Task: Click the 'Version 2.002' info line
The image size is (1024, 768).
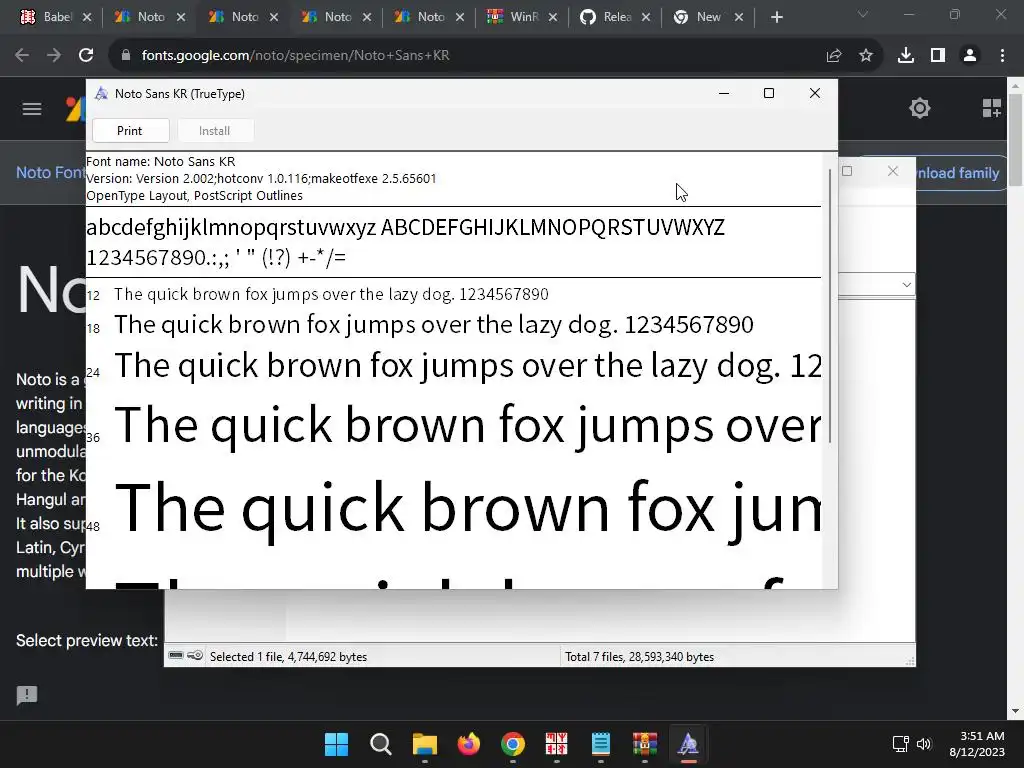Action: [261, 178]
